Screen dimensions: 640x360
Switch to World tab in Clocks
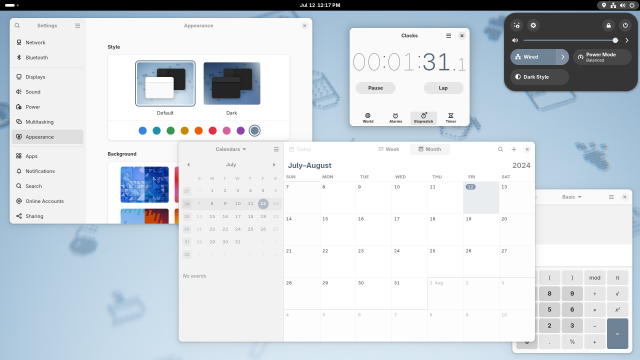(368, 118)
